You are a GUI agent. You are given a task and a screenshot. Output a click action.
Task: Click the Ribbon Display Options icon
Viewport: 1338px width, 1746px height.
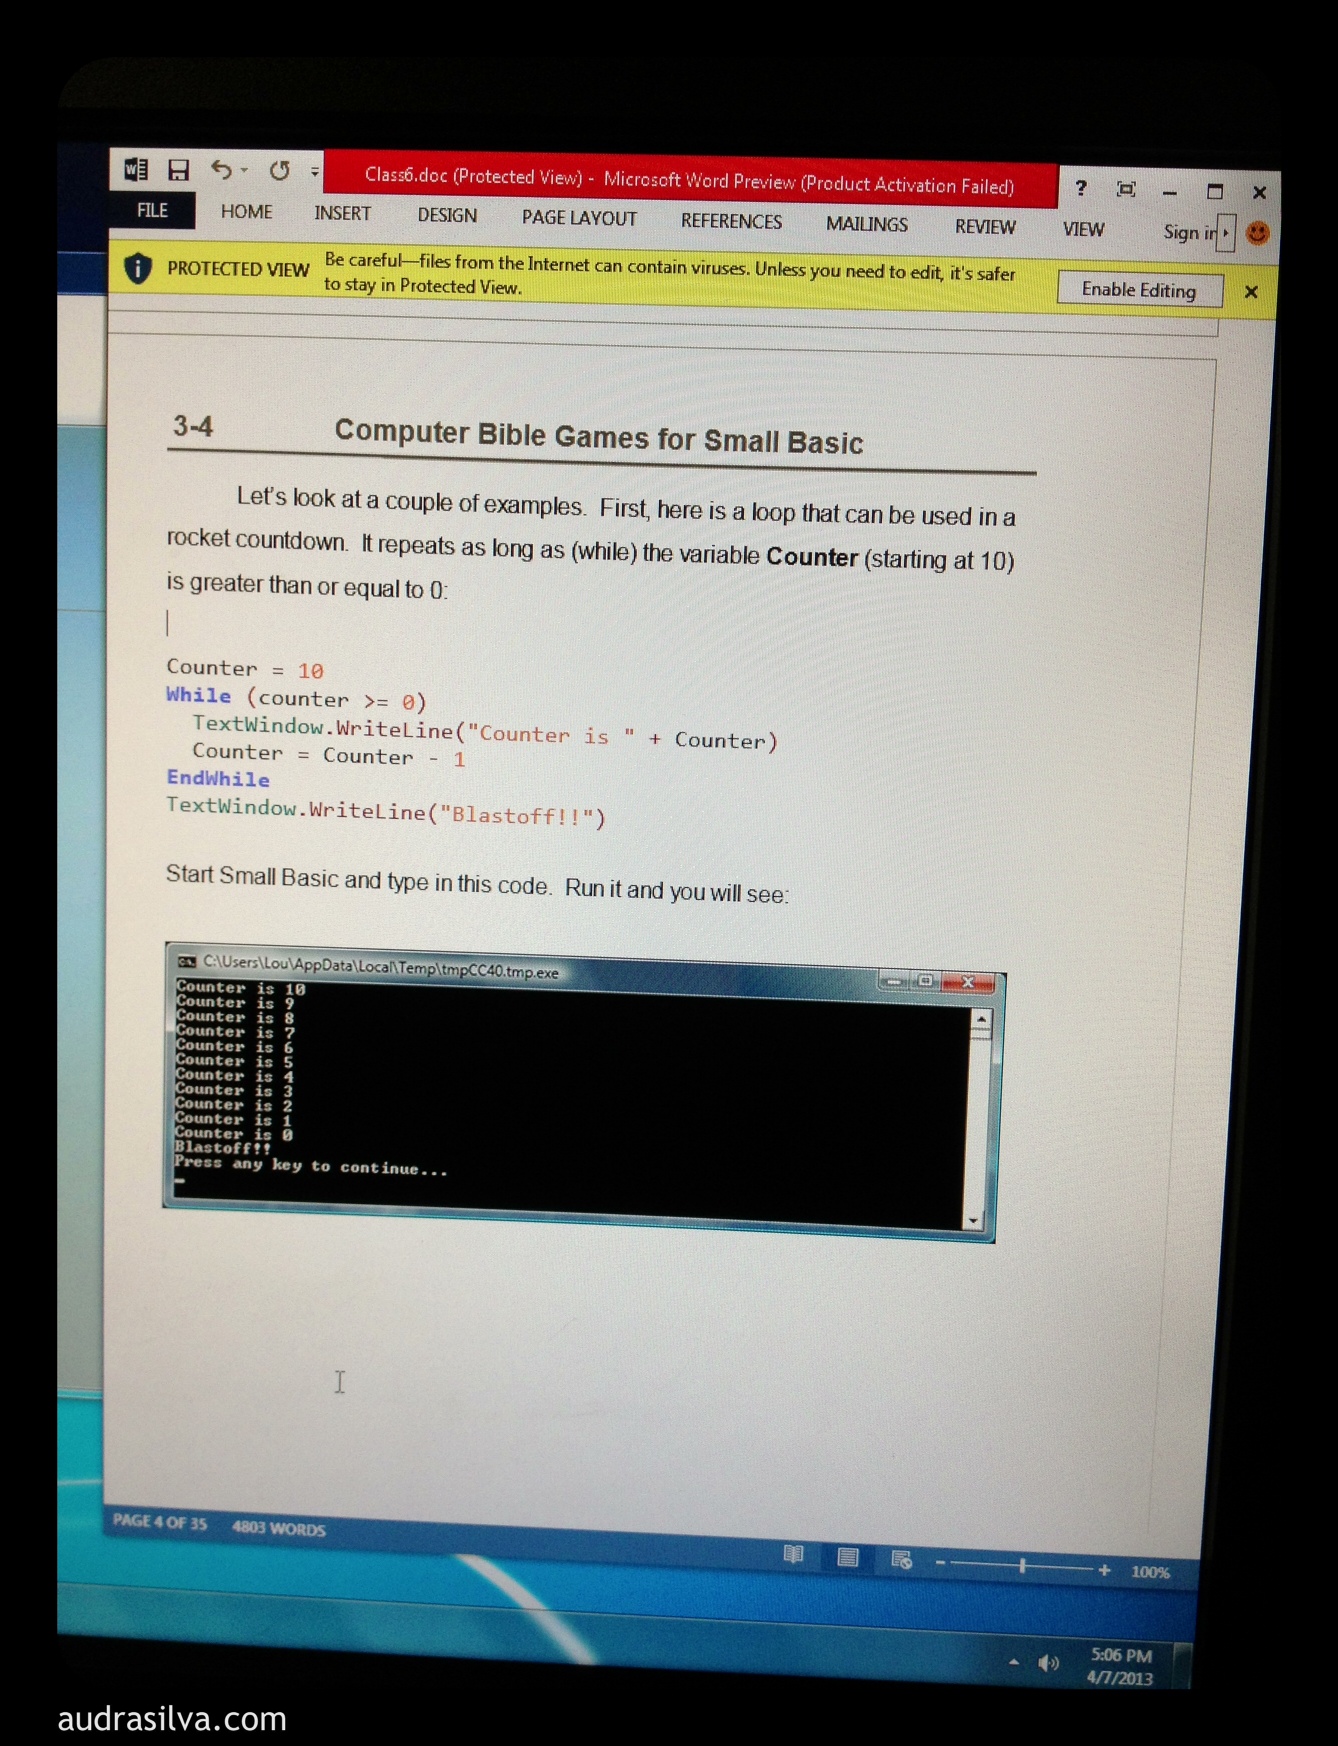(1126, 189)
